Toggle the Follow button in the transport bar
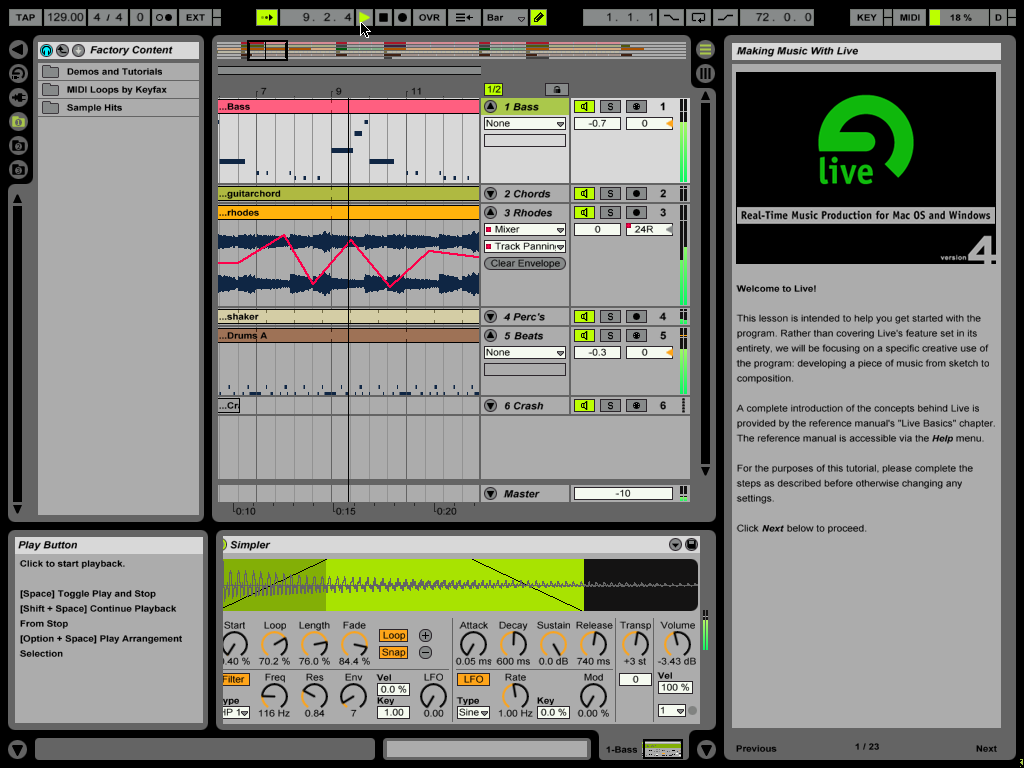The height and width of the screenshot is (768, 1024). 266,18
